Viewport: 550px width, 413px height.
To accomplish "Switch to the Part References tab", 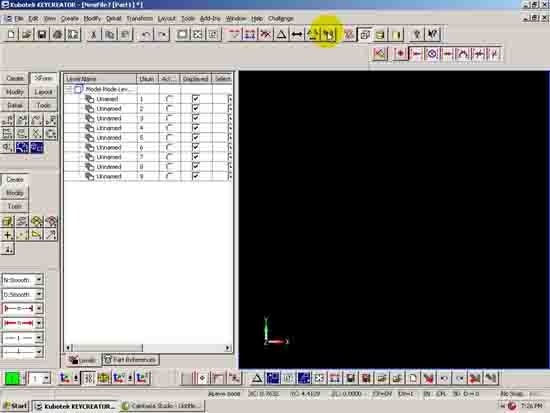I will point(130,360).
